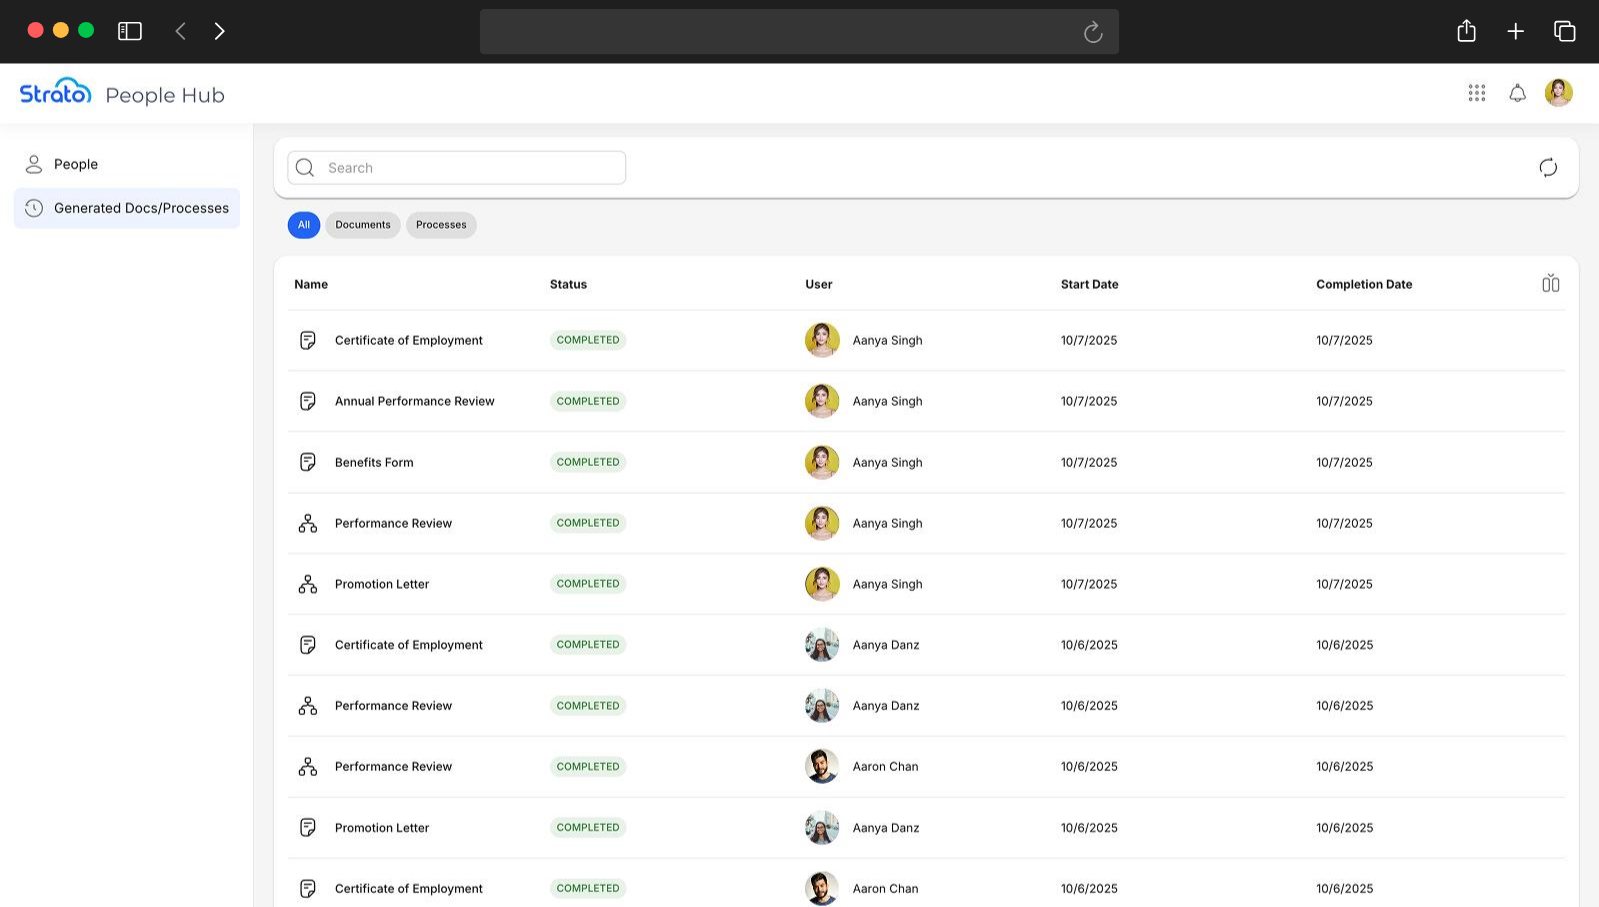
Task: Click 10/7/2025 start date in Benefits Form row
Action: (x=1089, y=462)
